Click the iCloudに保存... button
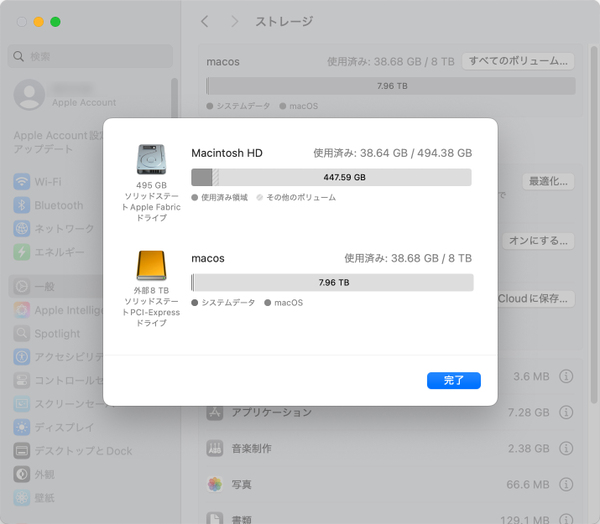Screen dimensions: 600x524 pyautogui.click(x=536, y=299)
